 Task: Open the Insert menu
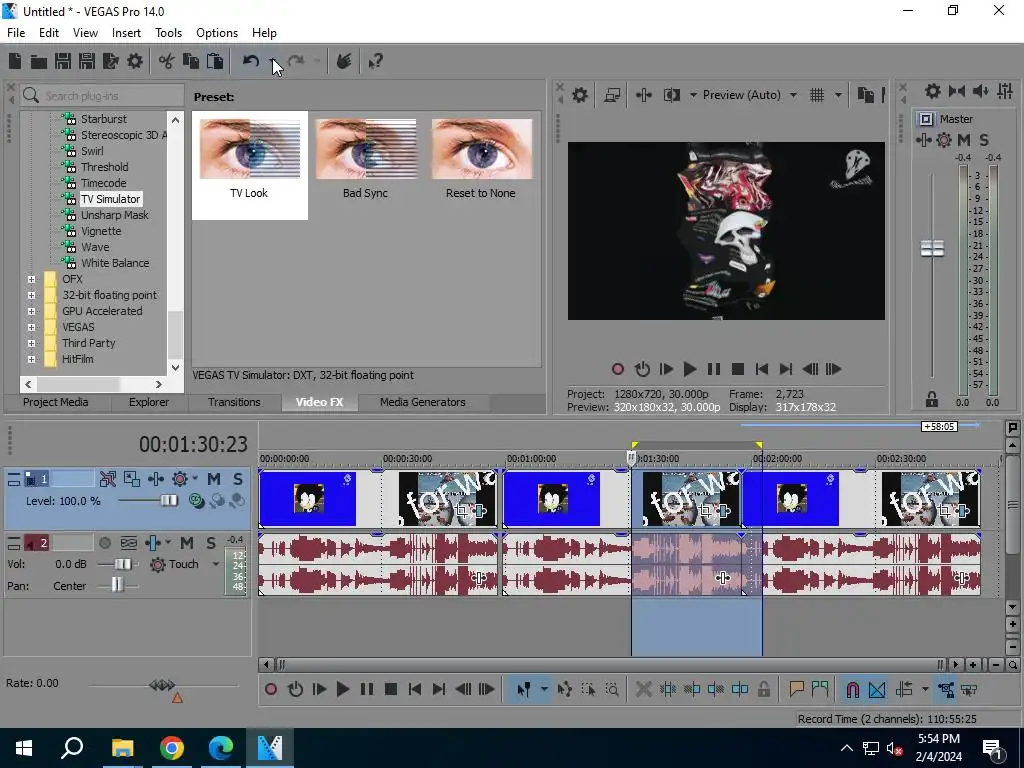126,33
